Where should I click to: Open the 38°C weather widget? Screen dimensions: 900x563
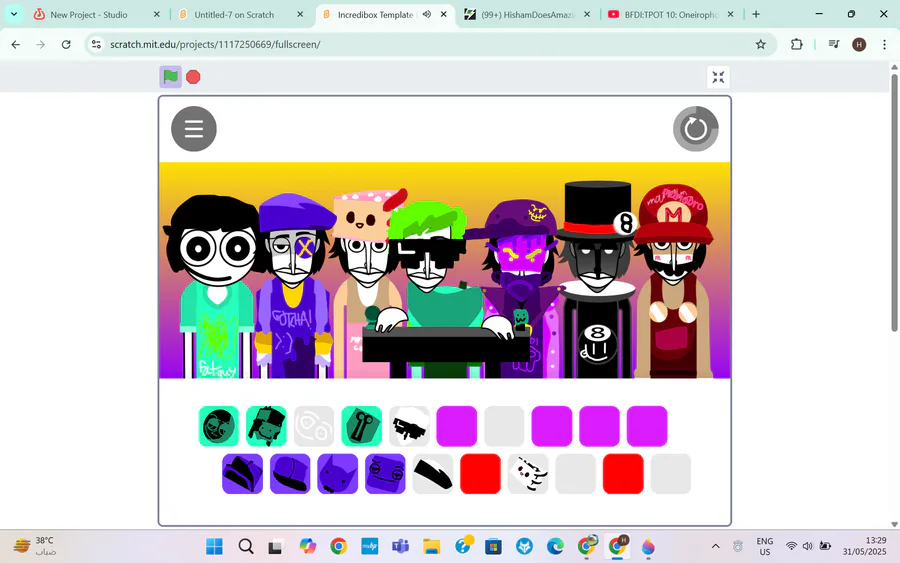pos(36,546)
